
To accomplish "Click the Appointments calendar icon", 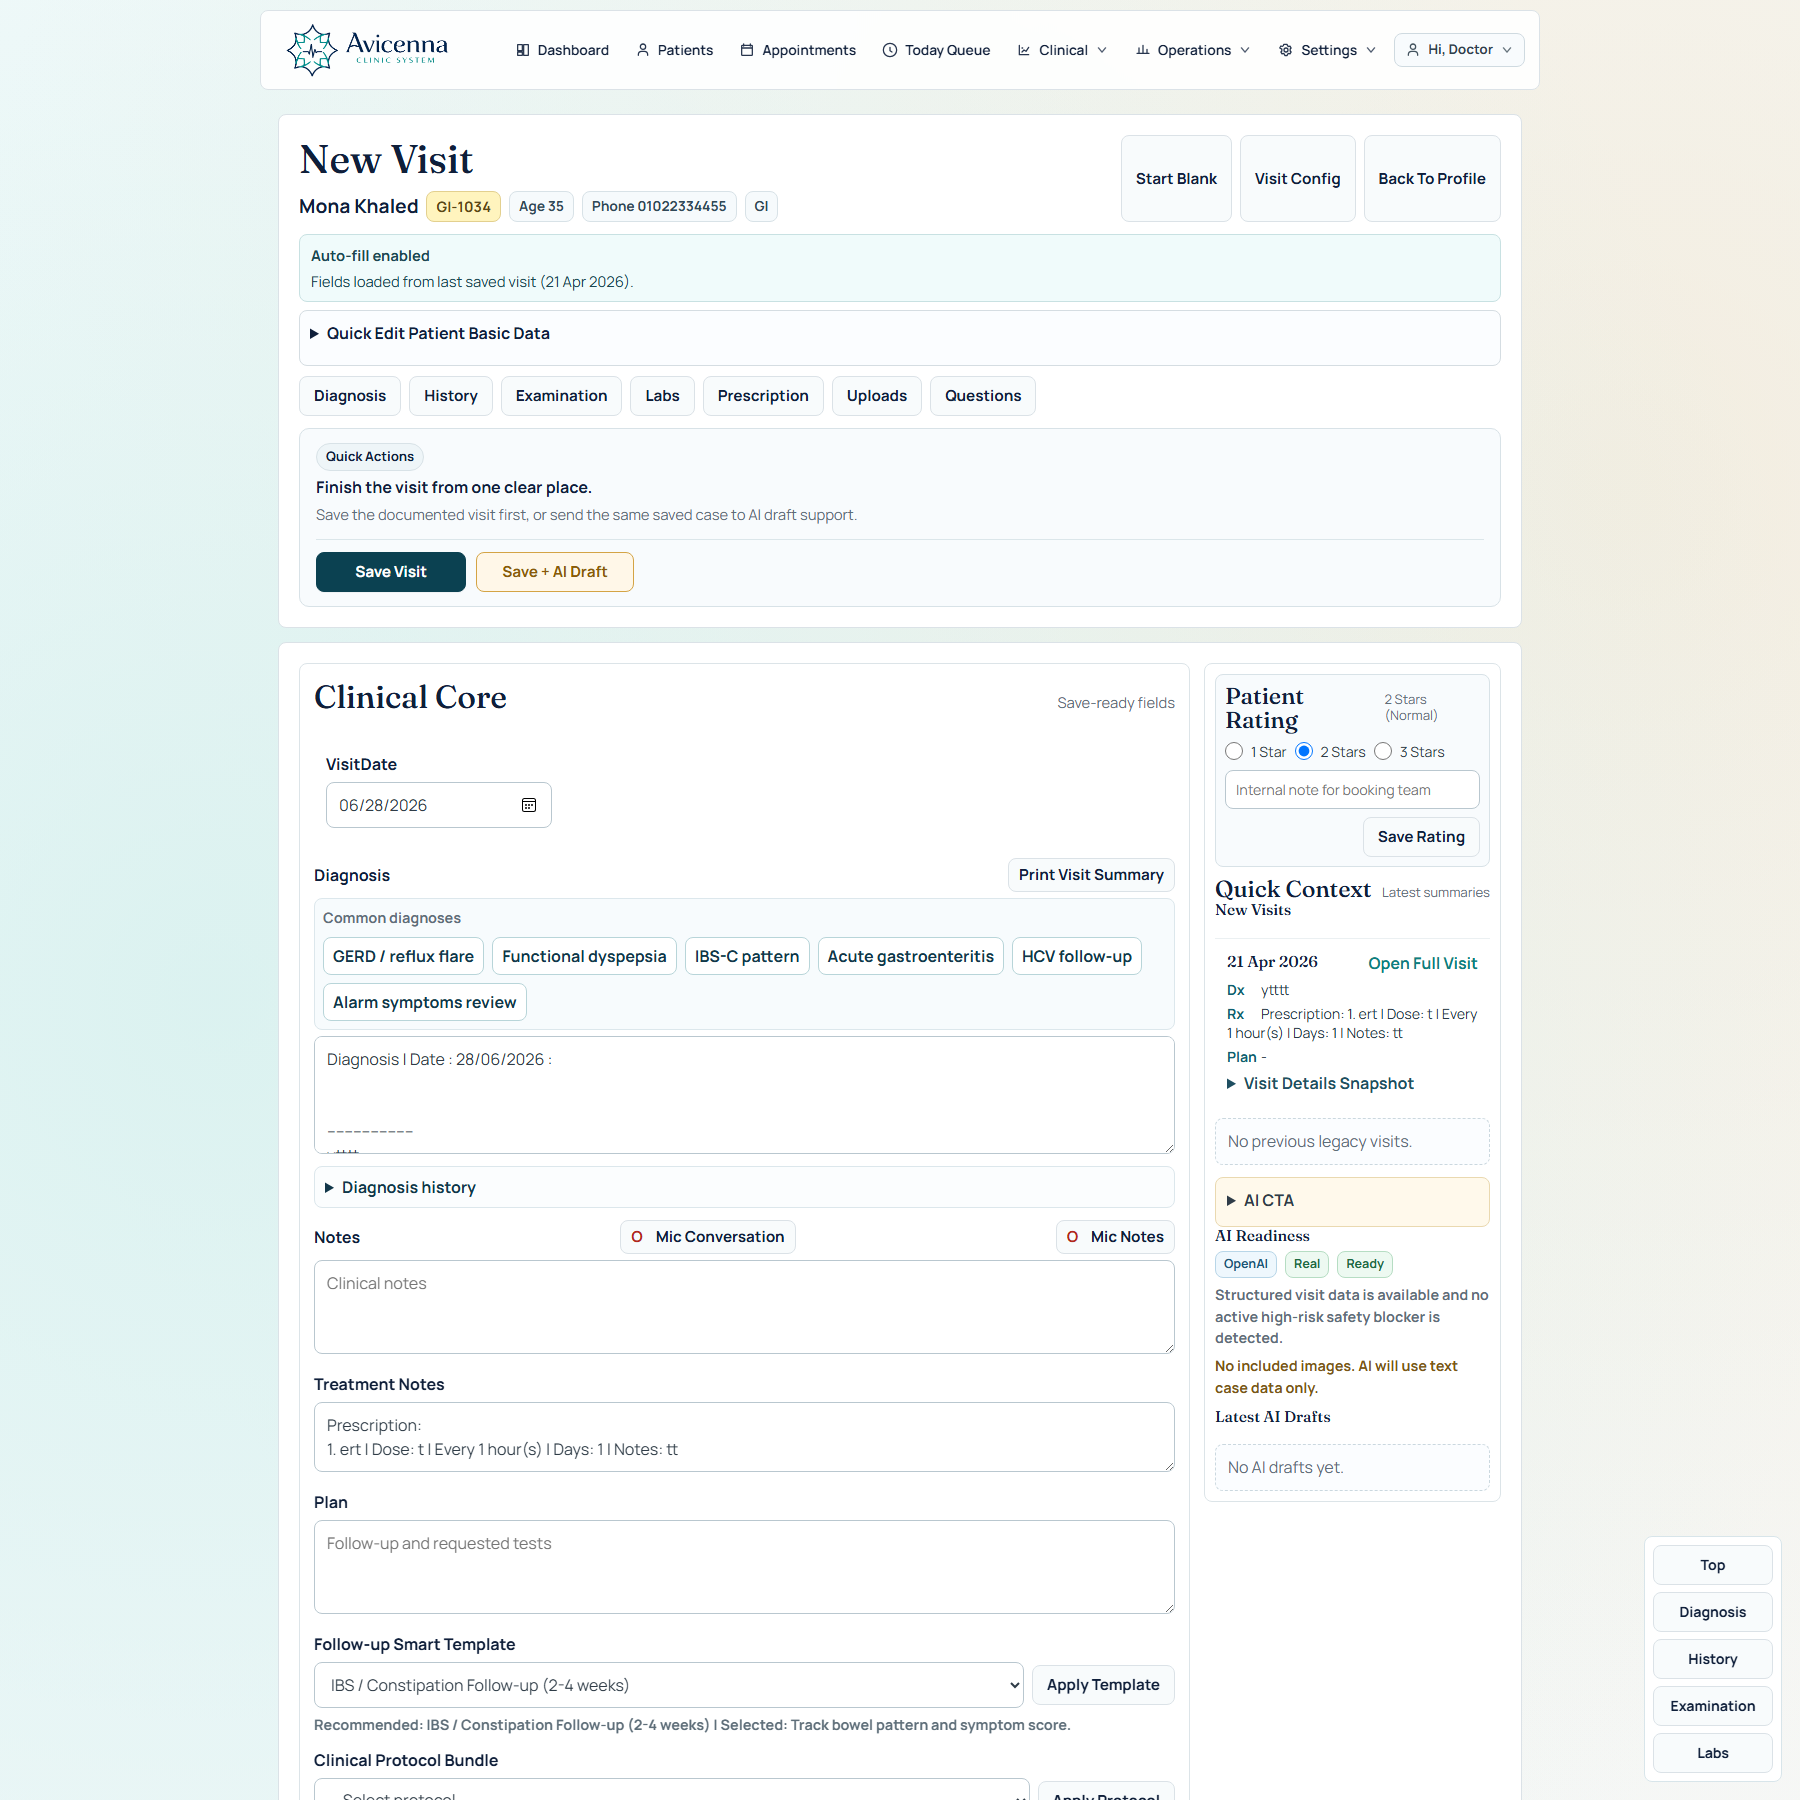I will (x=747, y=50).
